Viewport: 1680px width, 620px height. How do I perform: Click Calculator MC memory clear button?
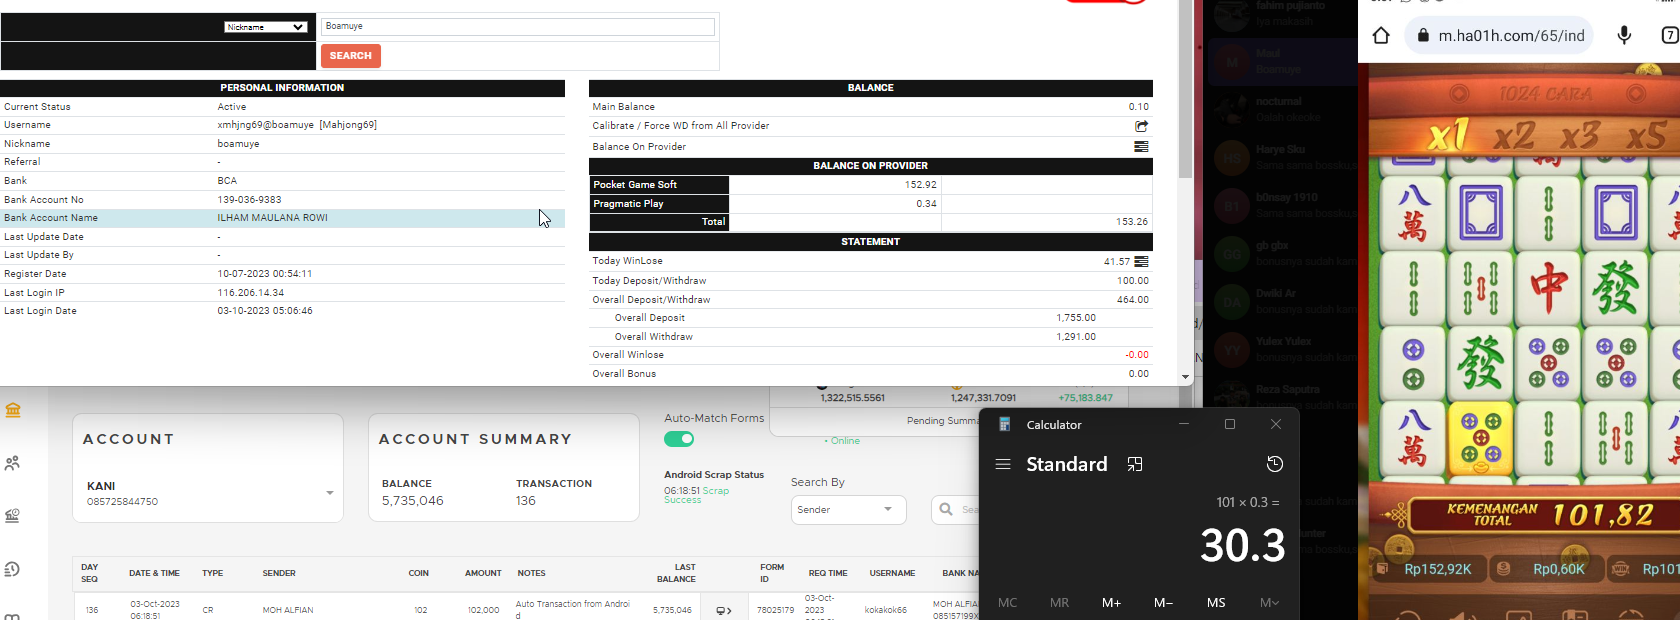coord(1008,603)
